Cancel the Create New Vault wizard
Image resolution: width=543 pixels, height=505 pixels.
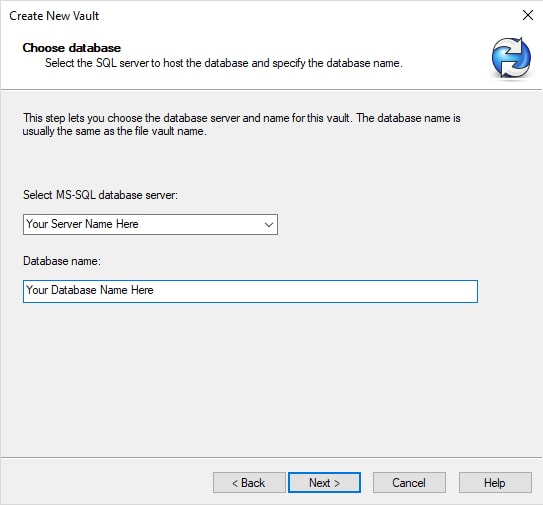409,482
